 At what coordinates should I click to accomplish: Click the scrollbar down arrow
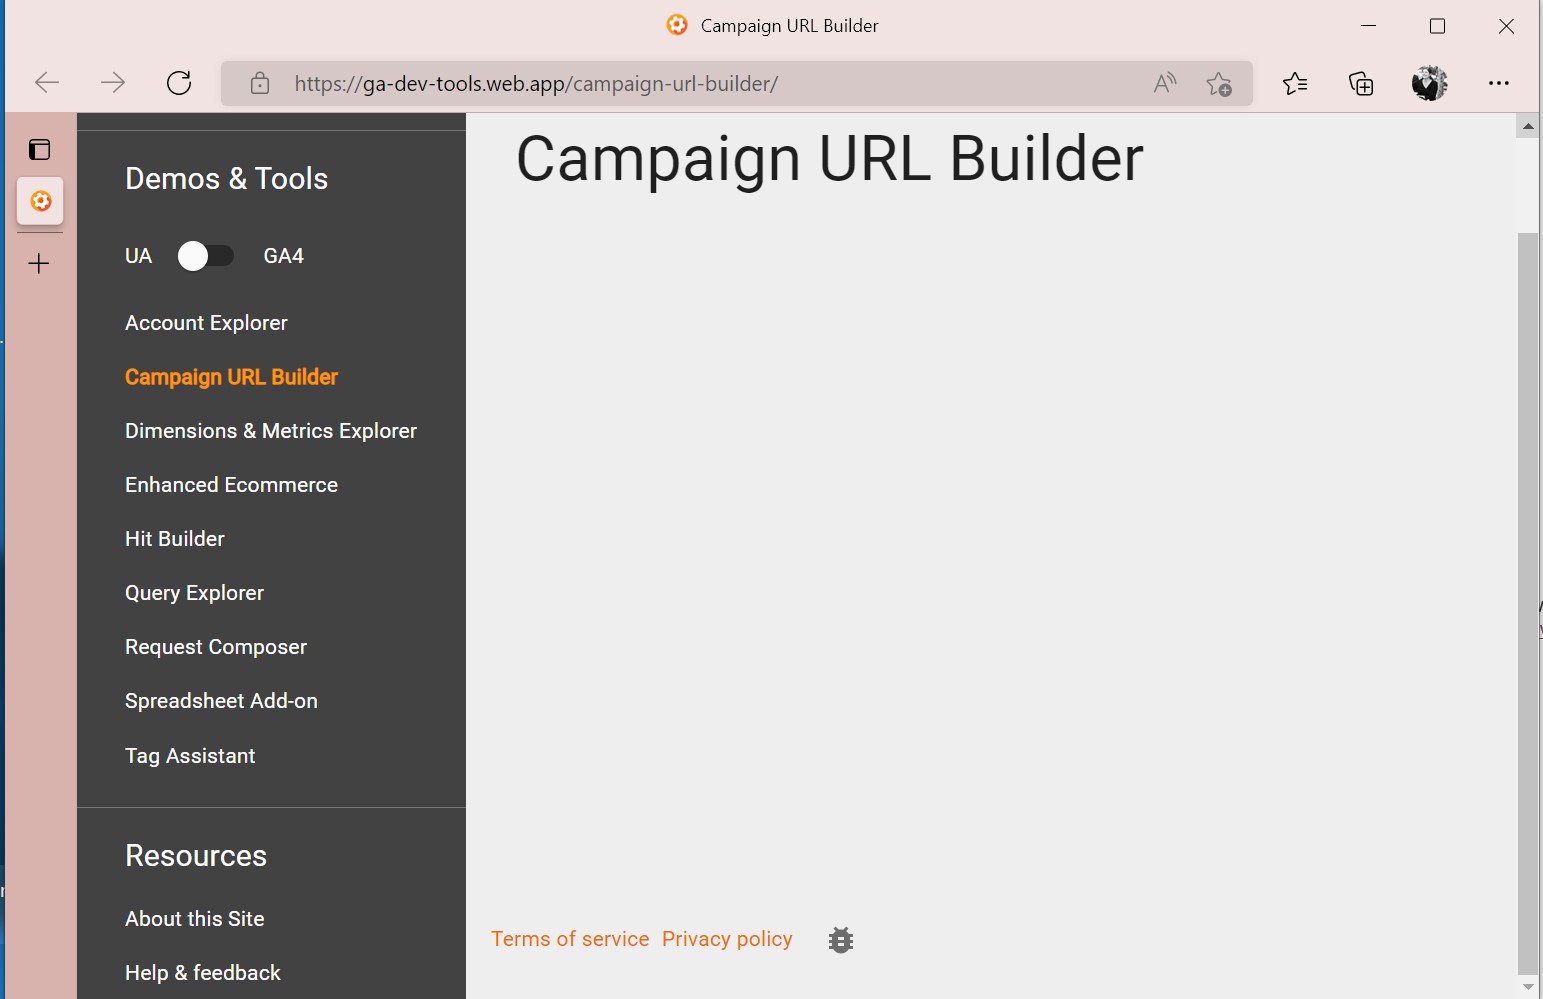1527,984
